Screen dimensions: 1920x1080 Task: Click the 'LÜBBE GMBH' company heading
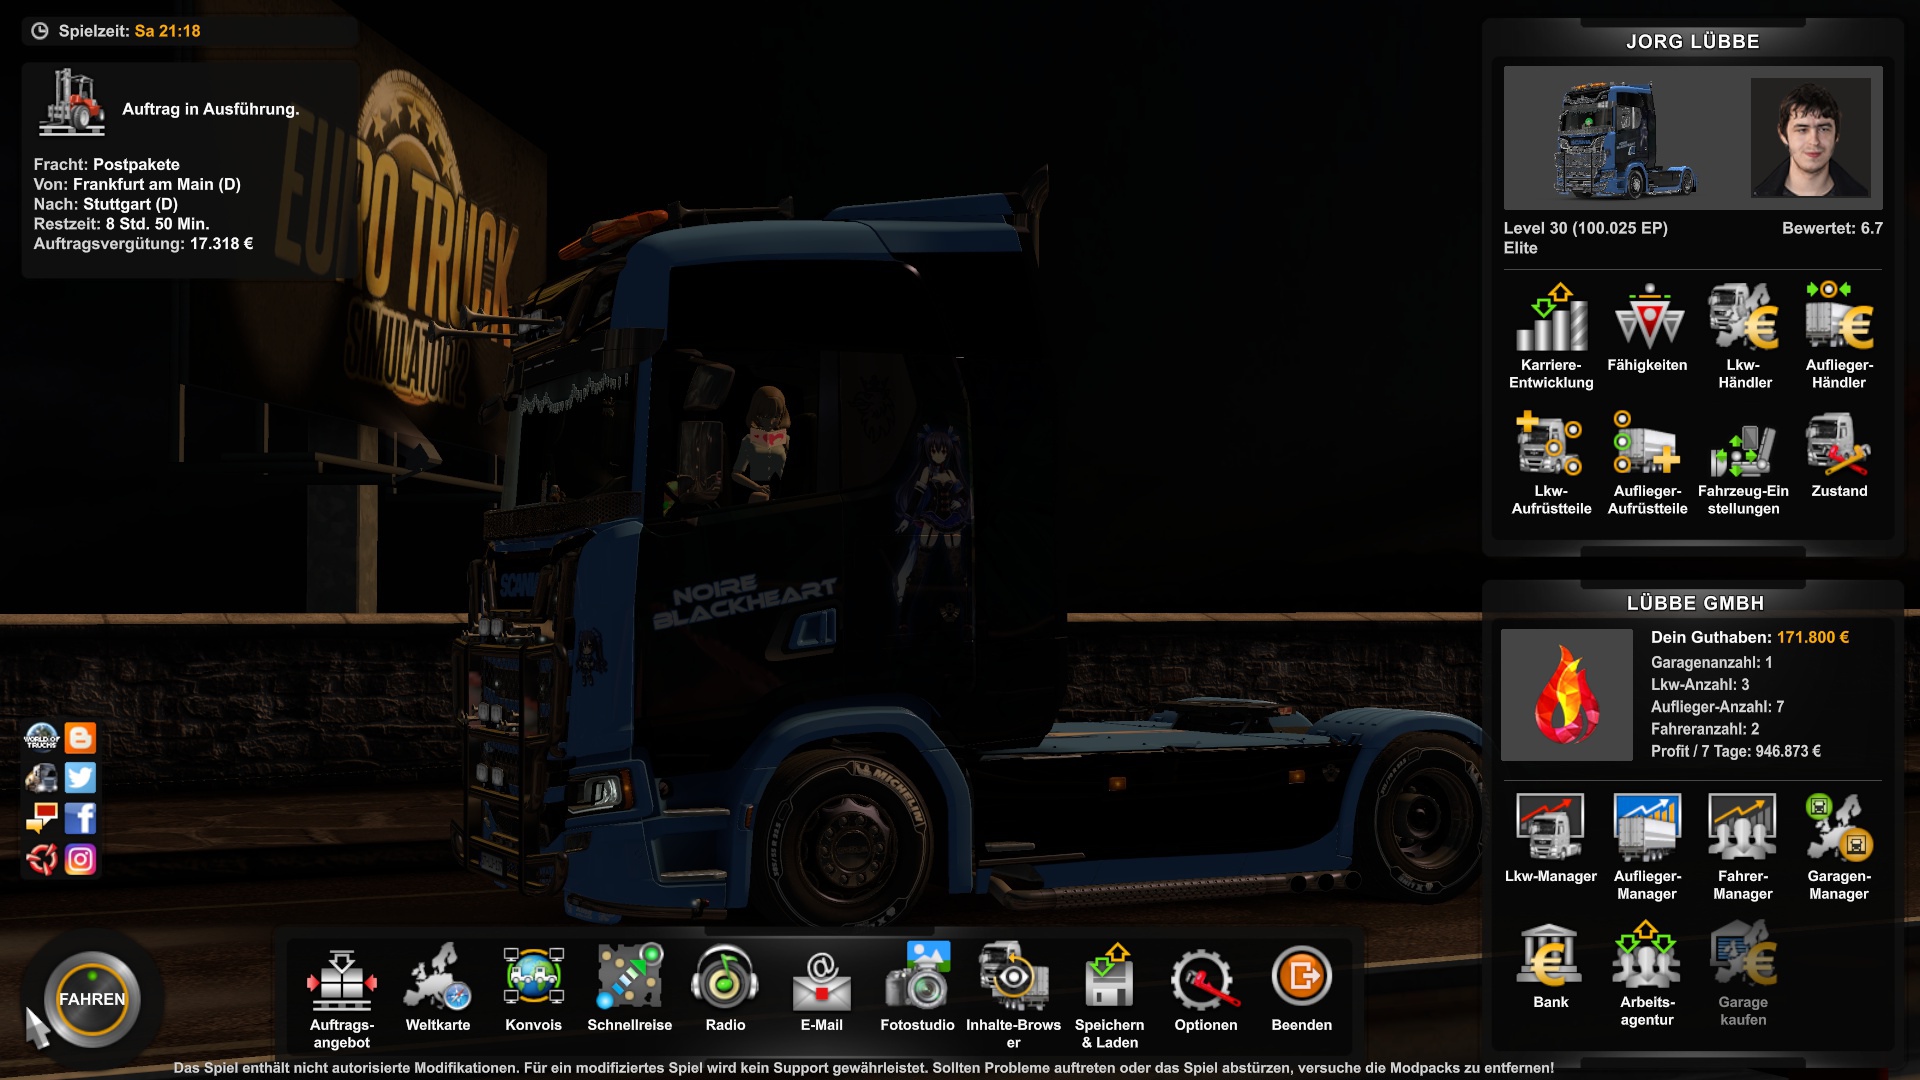pos(1696,604)
